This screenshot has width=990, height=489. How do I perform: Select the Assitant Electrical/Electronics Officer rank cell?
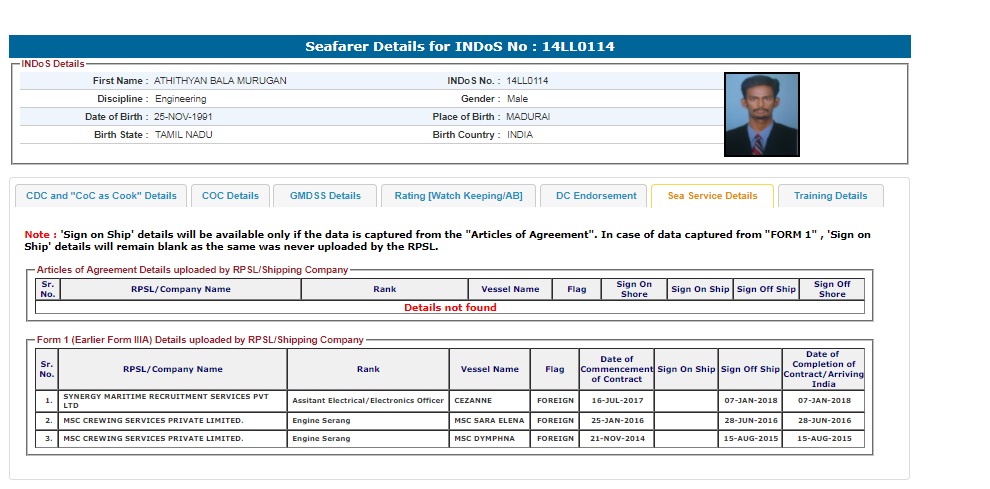[367, 400]
